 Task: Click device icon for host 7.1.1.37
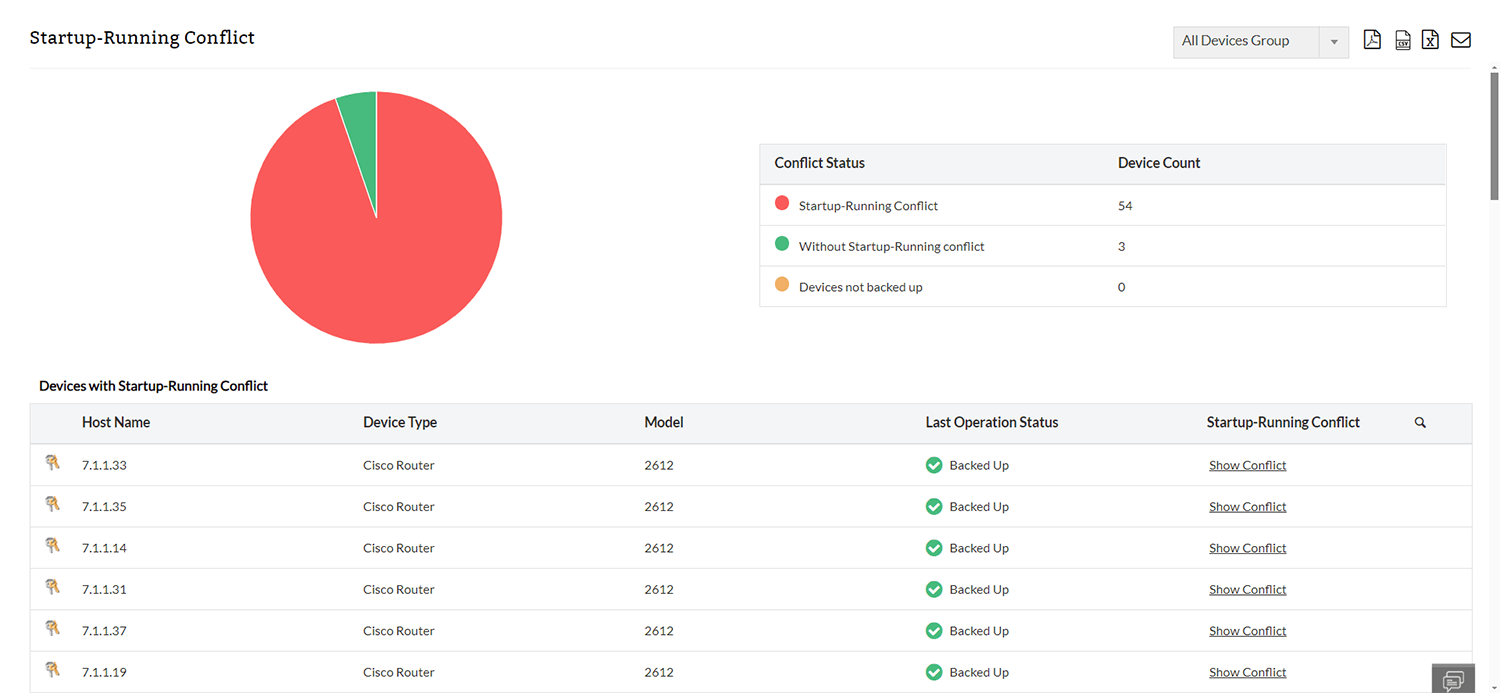click(53, 629)
